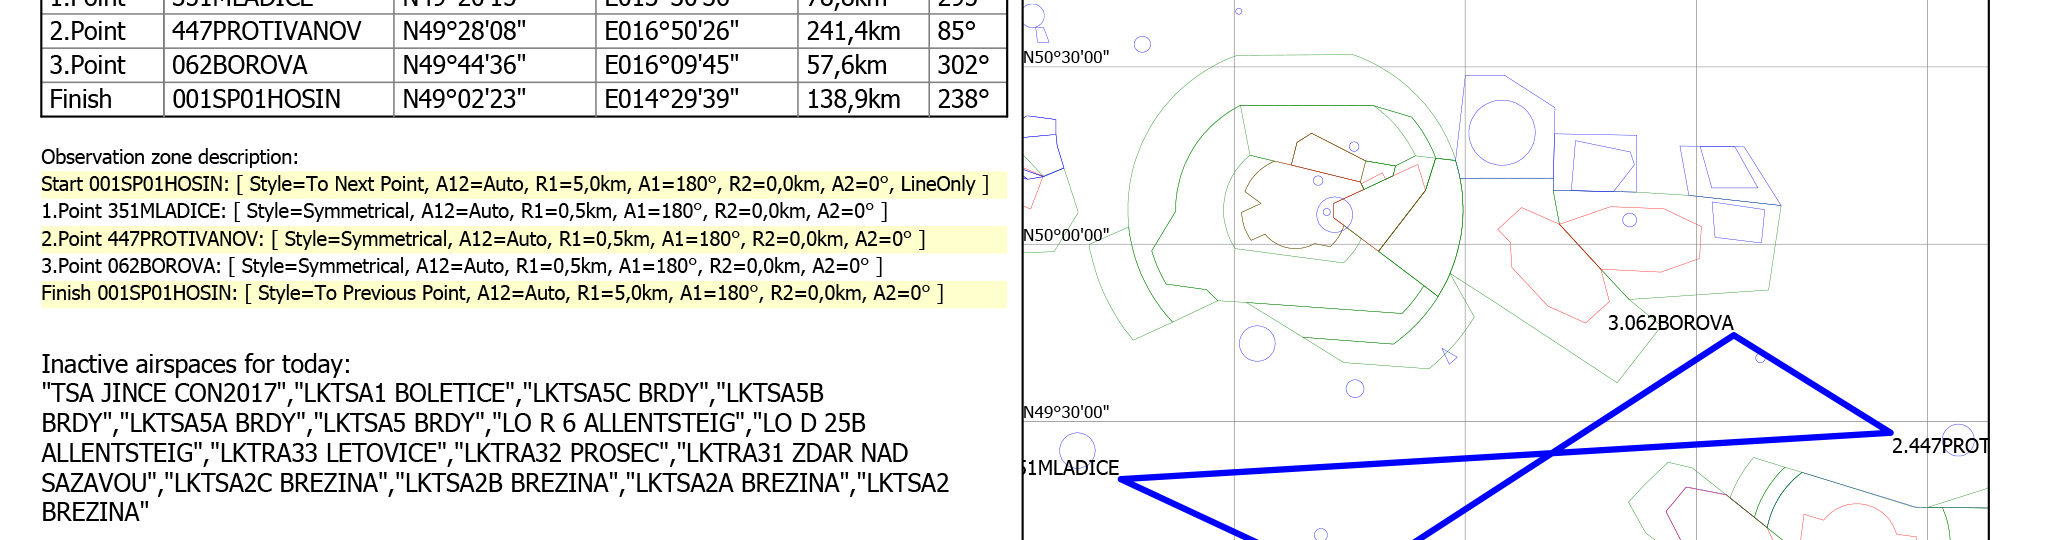The width and height of the screenshot is (2048, 540).
Task: Select the highlighted 2.Point 447PROTIVANOV zone line
Action: click(483, 239)
